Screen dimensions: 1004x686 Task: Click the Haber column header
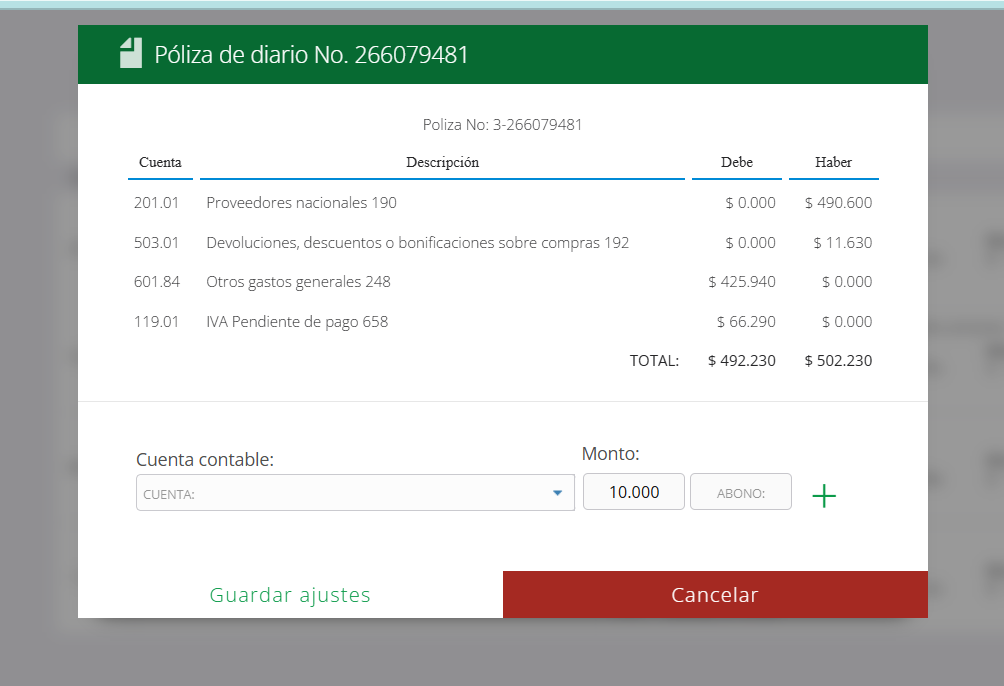[833, 162]
